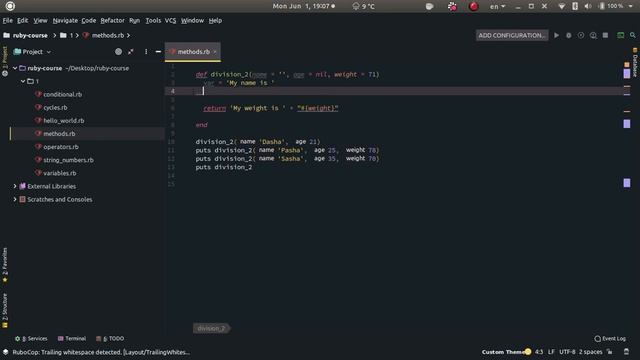This screenshot has width=640, height=360.
Task: Click the volume speaker icon in the top bar
Action: [588, 6]
